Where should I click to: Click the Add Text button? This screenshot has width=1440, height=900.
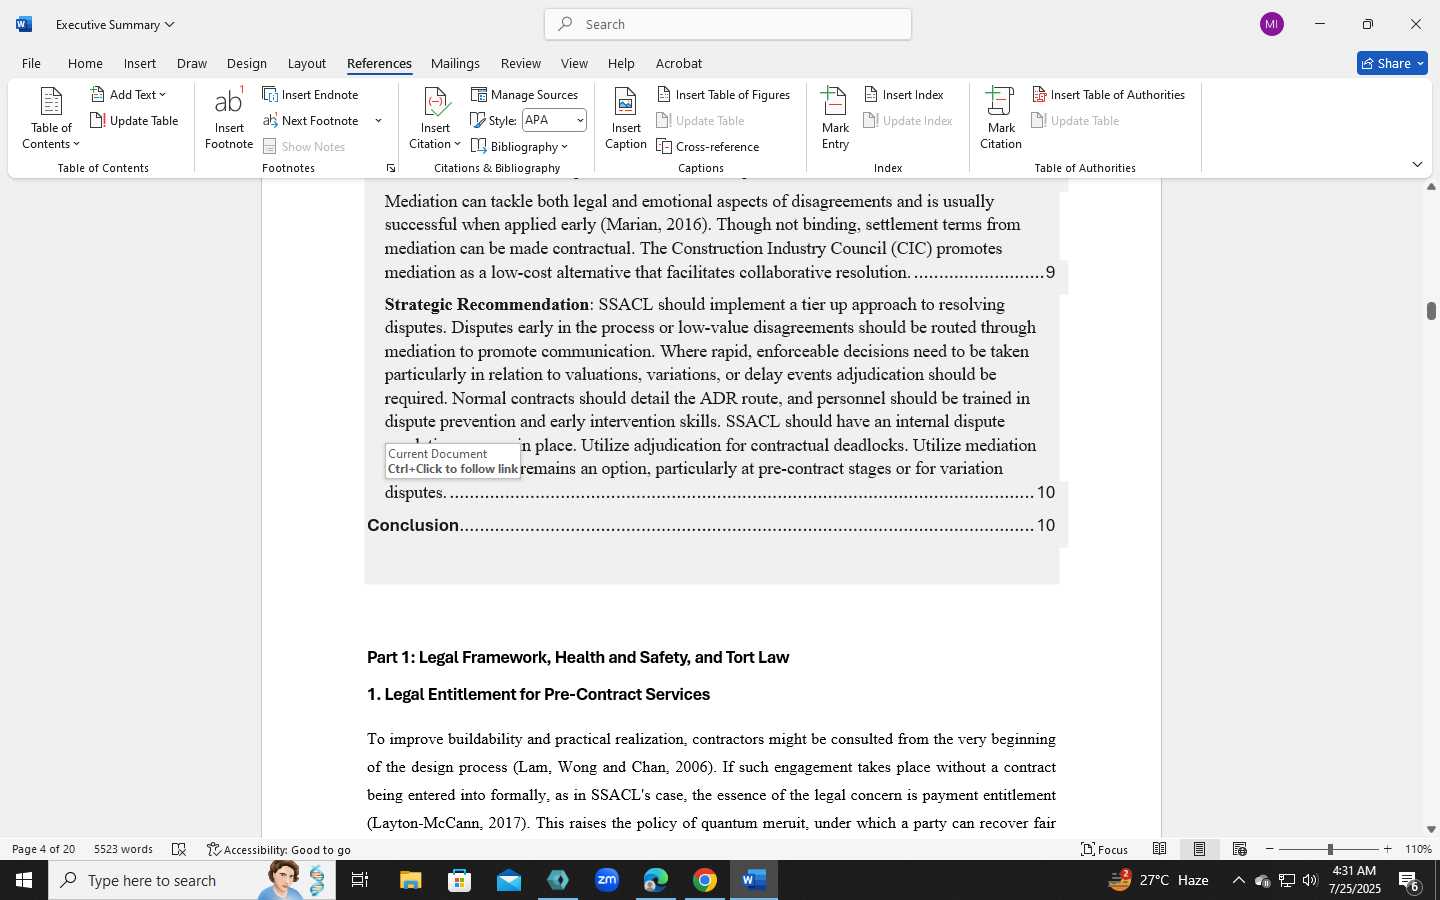(128, 94)
